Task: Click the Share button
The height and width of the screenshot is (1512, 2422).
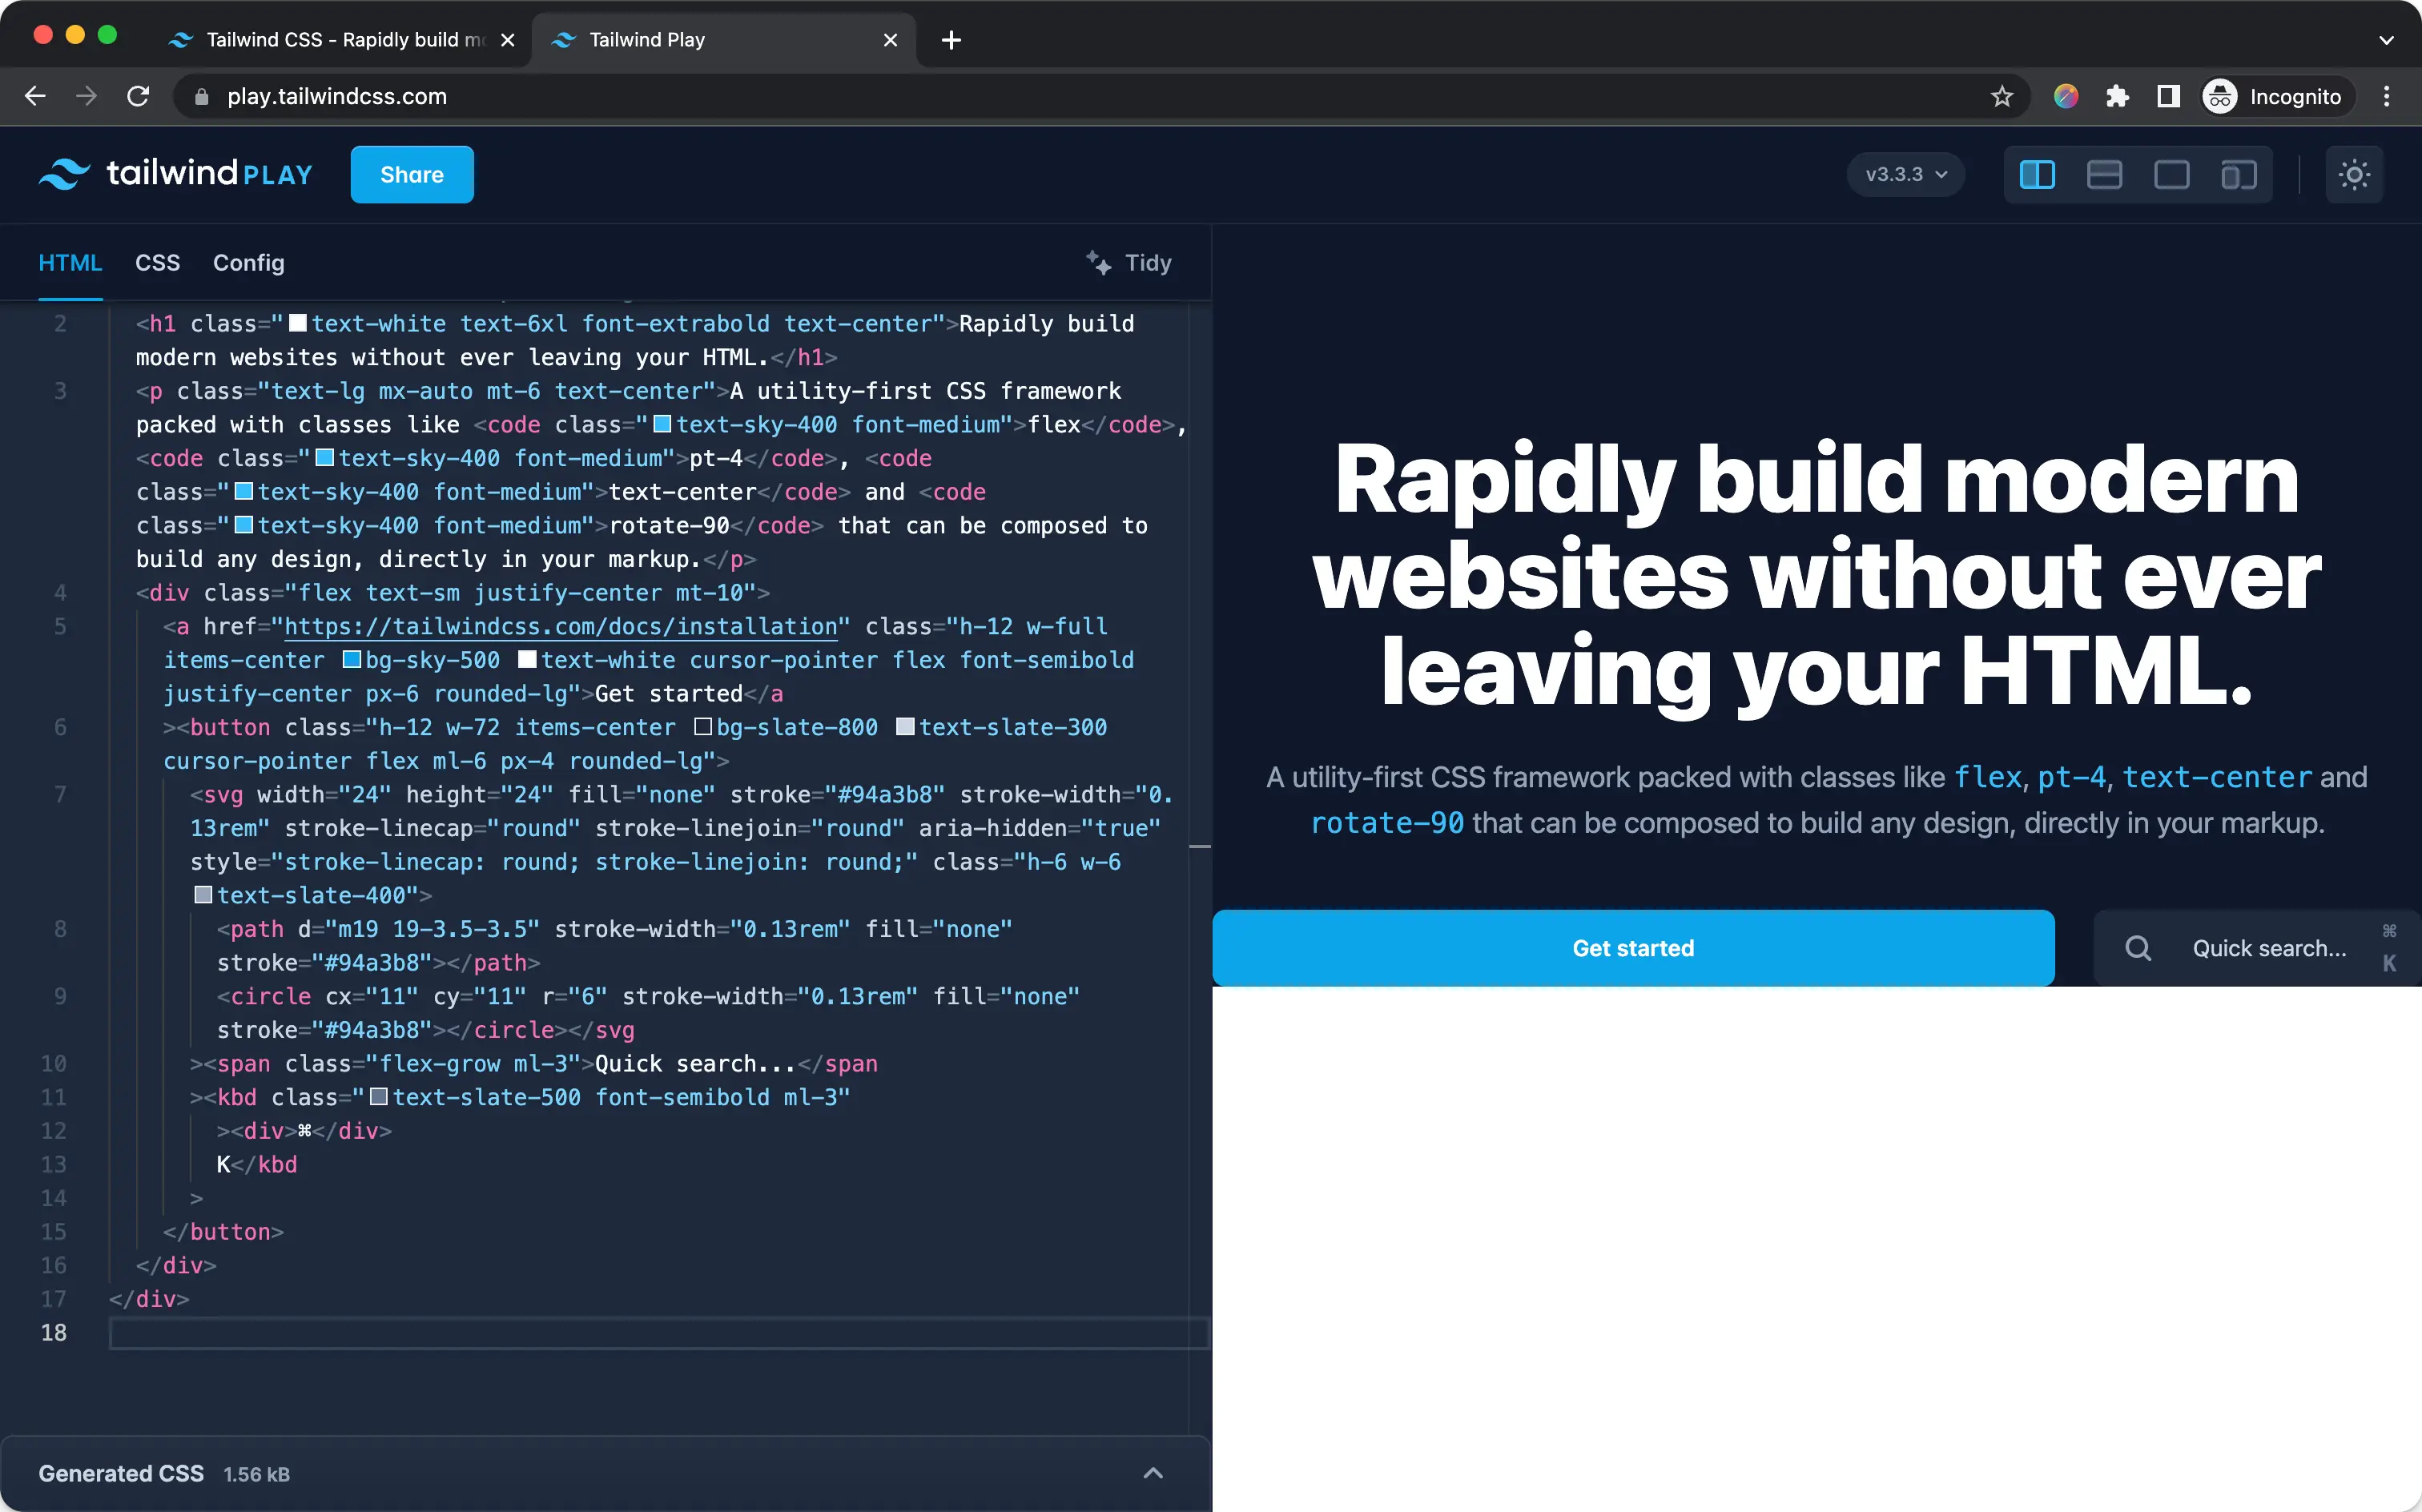Action: [x=412, y=174]
